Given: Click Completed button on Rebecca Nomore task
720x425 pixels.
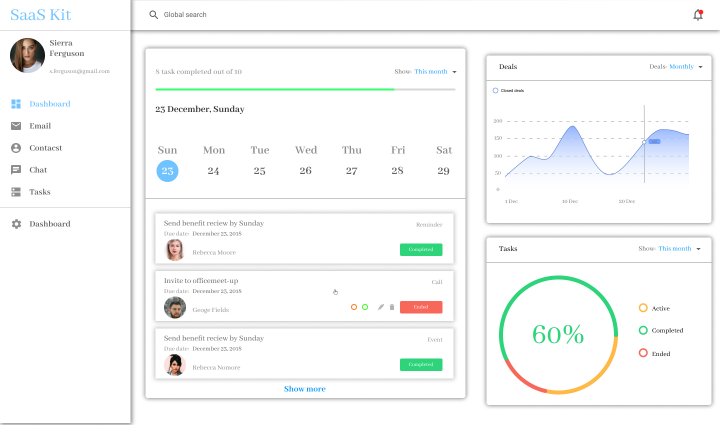Looking at the screenshot, I should click(x=421, y=364).
